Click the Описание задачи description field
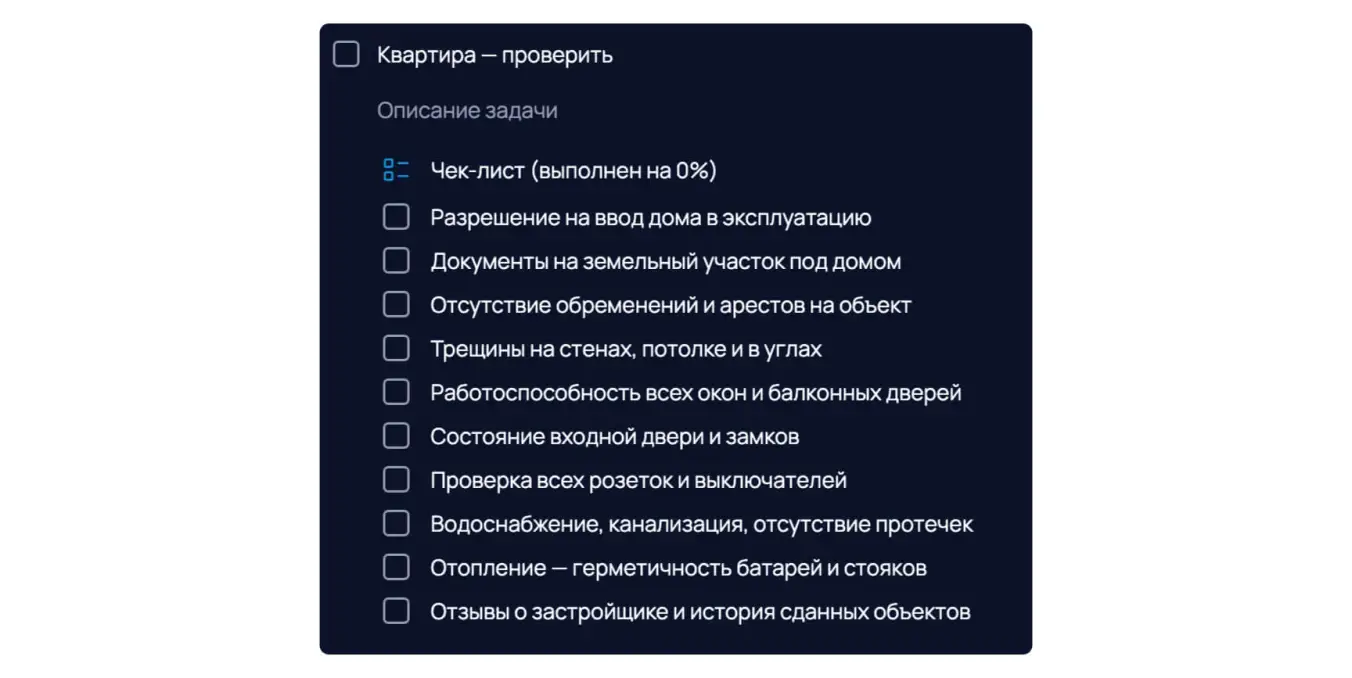The image size is (1352, 678). click(467, 111)
